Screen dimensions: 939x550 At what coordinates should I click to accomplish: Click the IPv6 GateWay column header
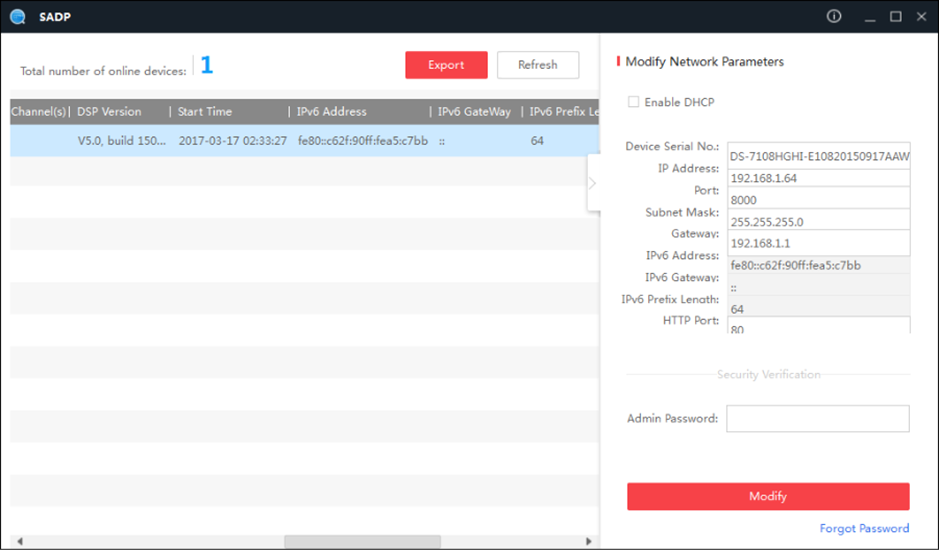tap(474, 112)
